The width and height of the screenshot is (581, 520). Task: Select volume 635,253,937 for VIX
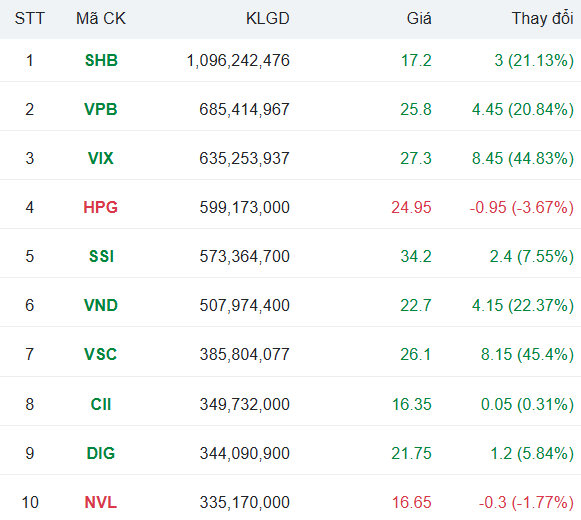[x=245, y=158]
